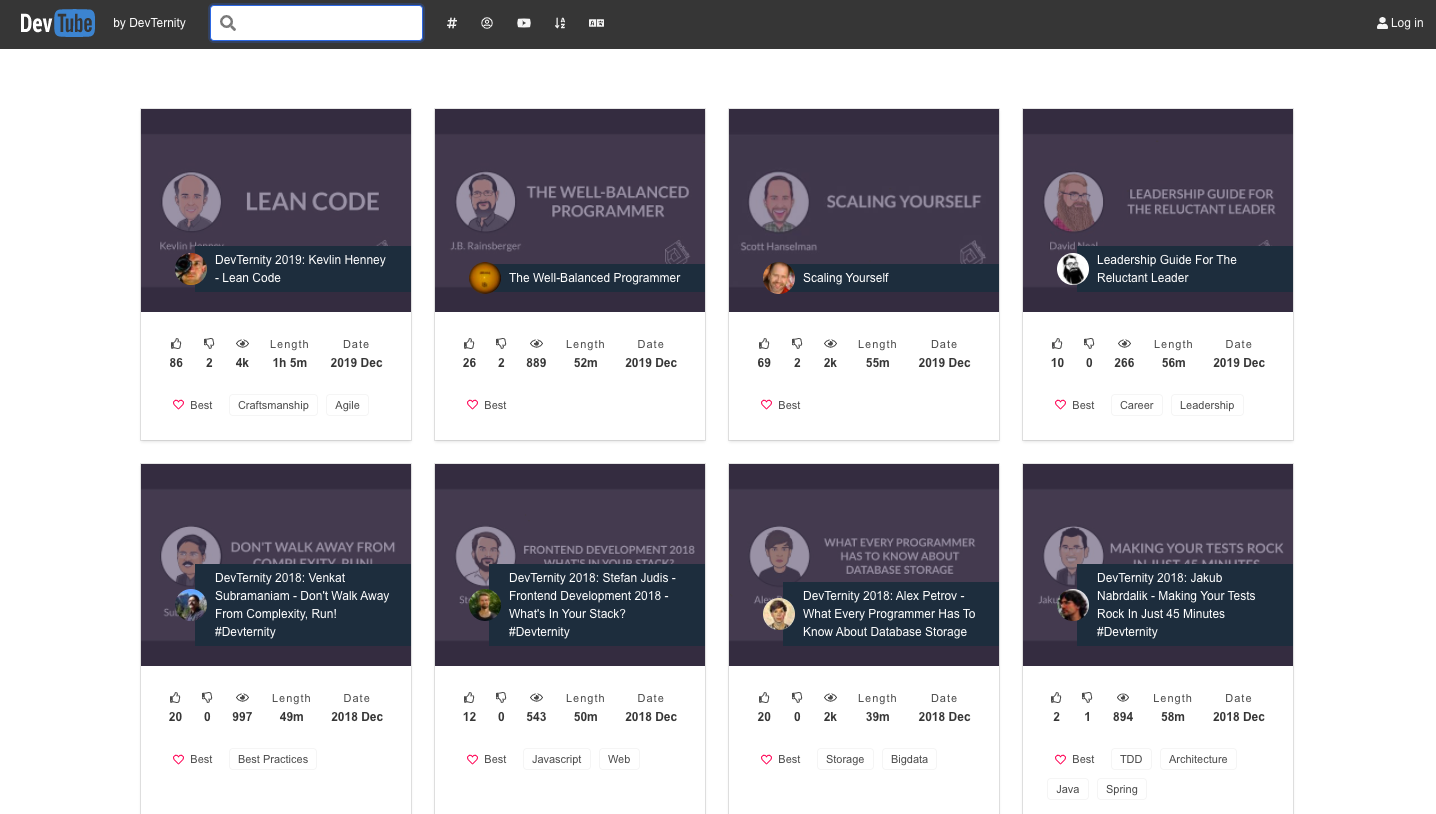Click Best tag on Well-Balanced Programmer card
1436x814 pixels.
click(487, 405)
